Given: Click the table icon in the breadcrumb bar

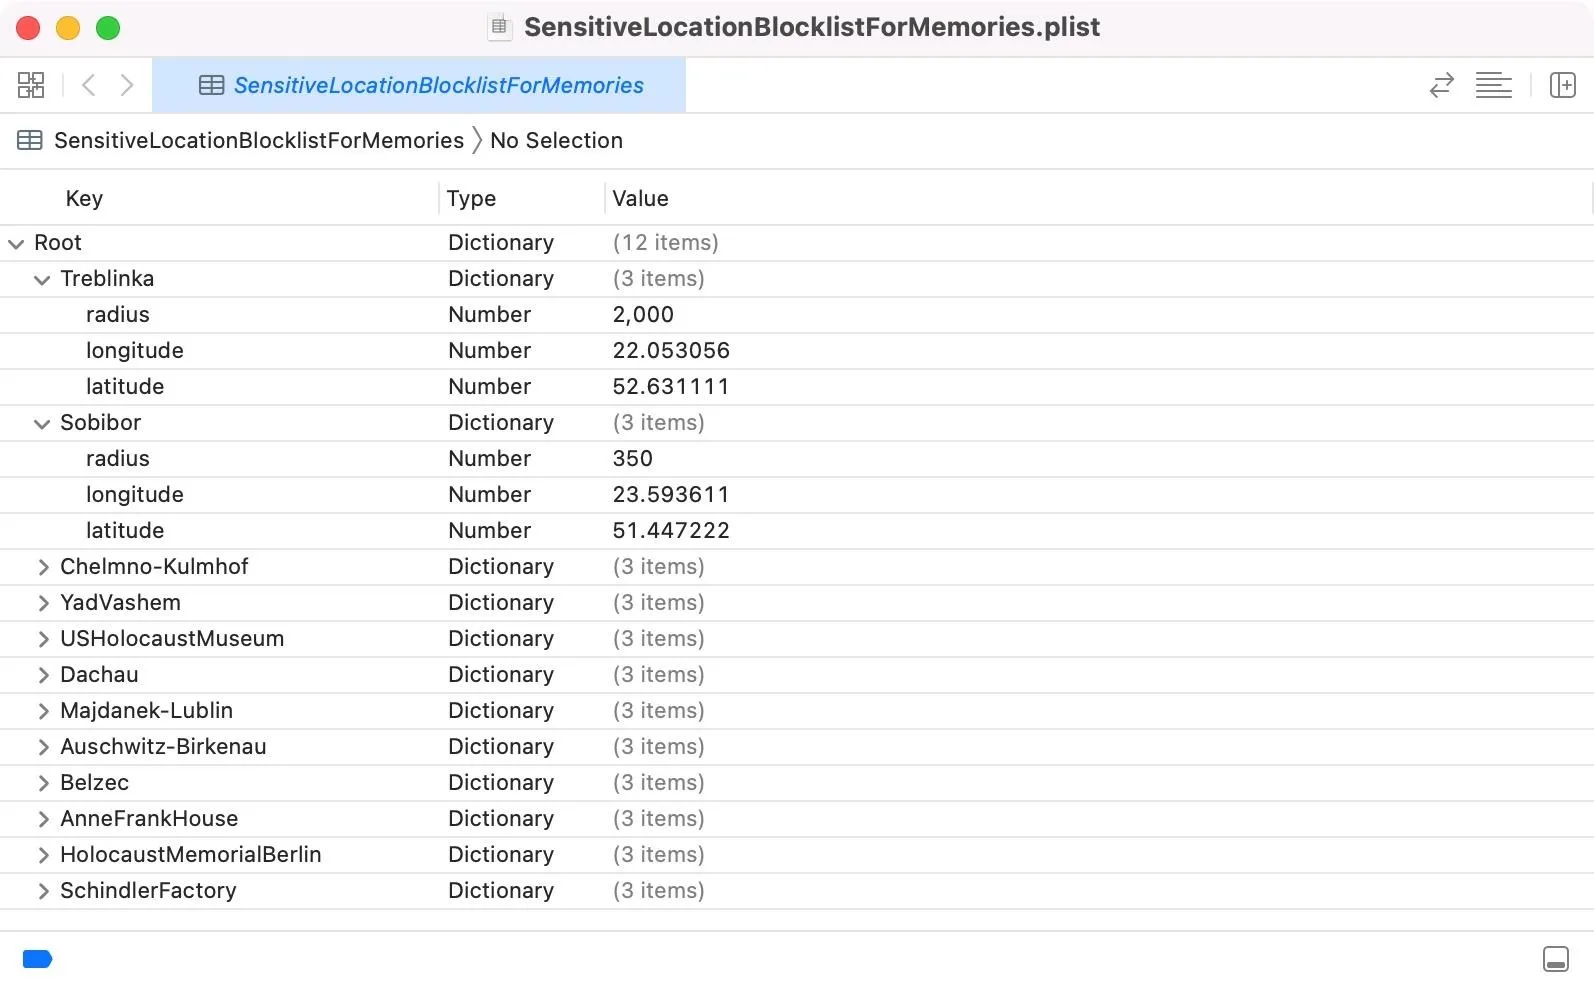Looking at the screenshot, I should [30, 141].
